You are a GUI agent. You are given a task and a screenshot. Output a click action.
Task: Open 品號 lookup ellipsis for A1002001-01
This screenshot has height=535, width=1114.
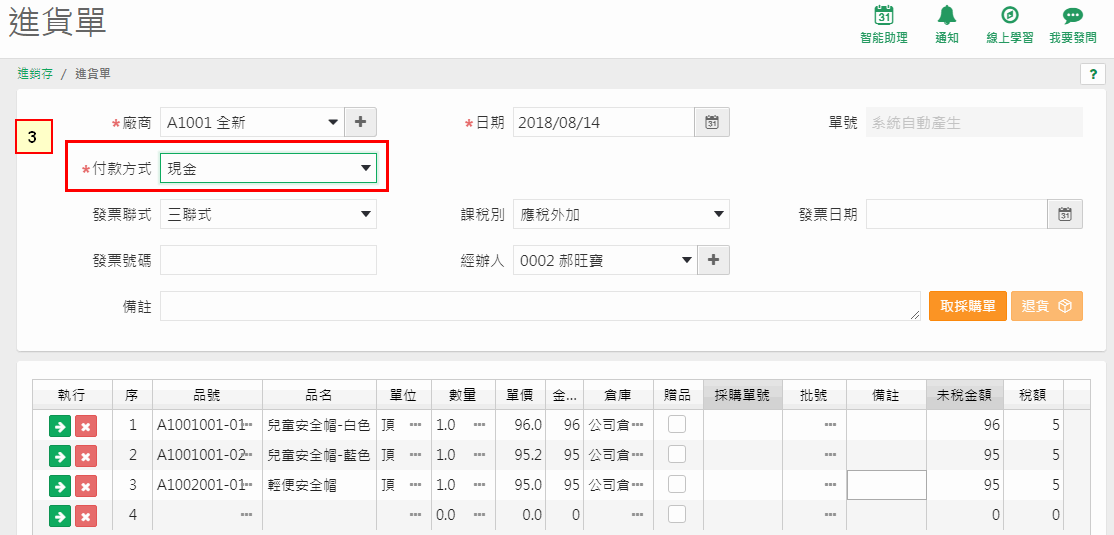pos(248,485)
